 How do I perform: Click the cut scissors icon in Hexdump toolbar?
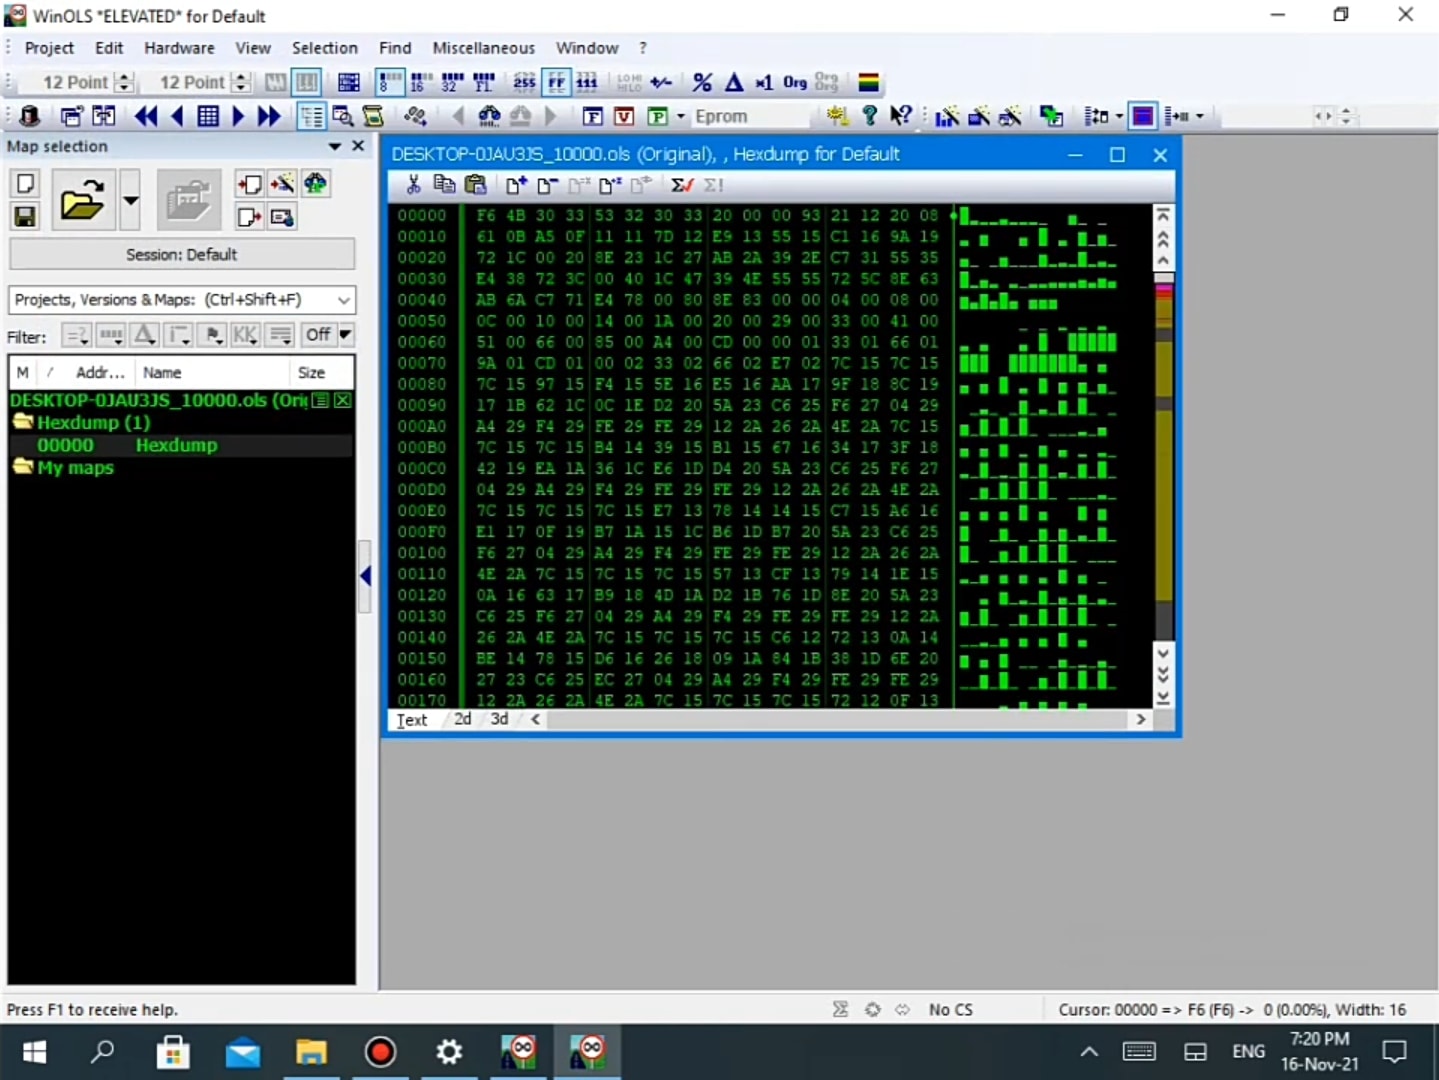pyautogui.click(x=413, y=185)
